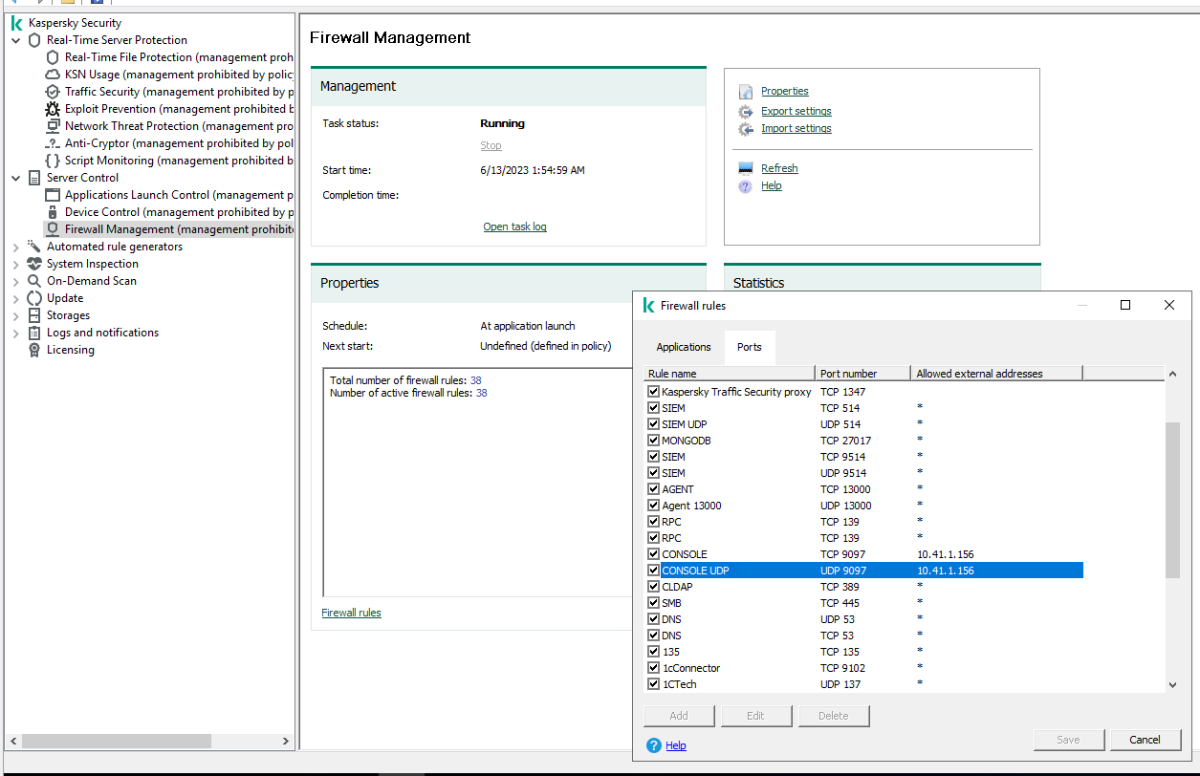Open the task log link

(x=514, y=227)
